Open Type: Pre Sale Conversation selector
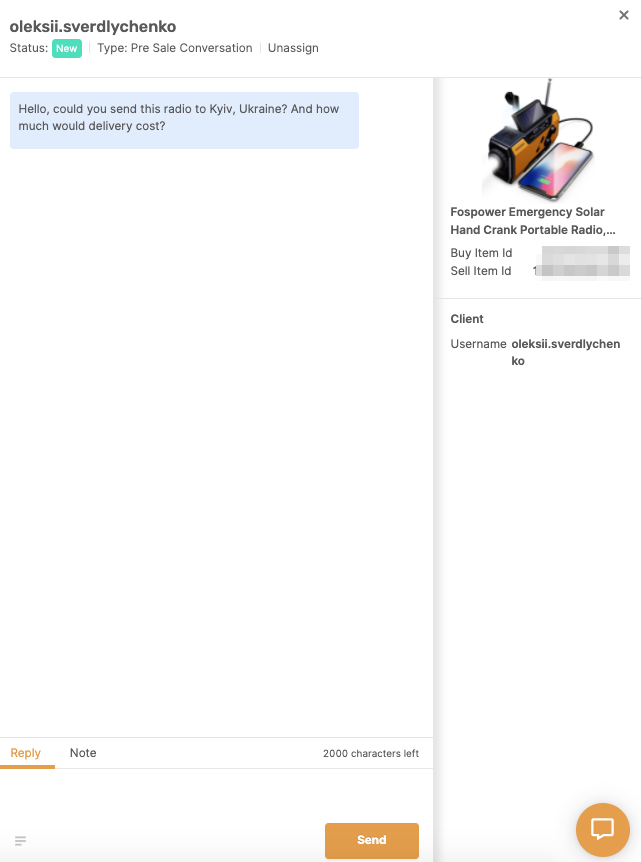The image size is (641, 862). (175, 48)
